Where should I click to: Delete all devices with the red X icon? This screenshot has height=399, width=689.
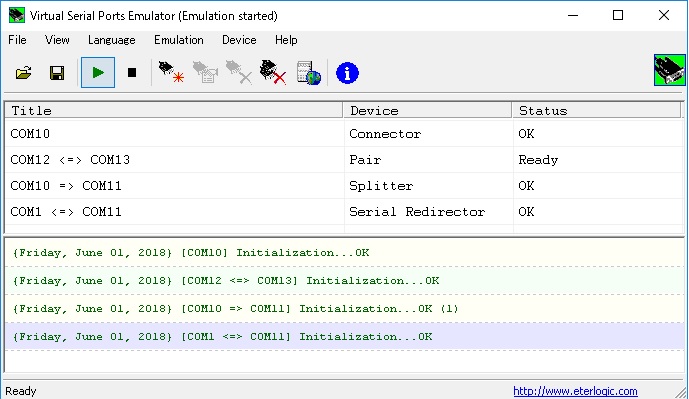click(273, 73)
